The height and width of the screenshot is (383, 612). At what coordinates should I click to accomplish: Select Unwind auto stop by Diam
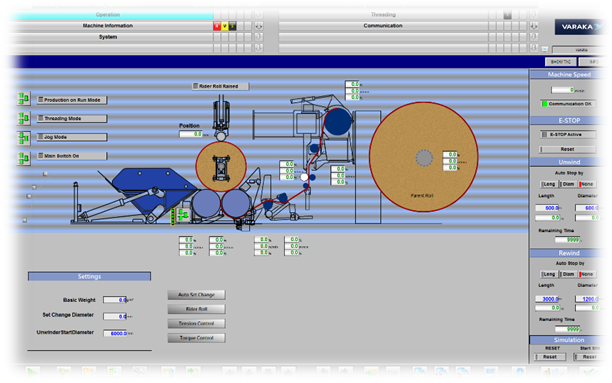click(x=568, y=184)
